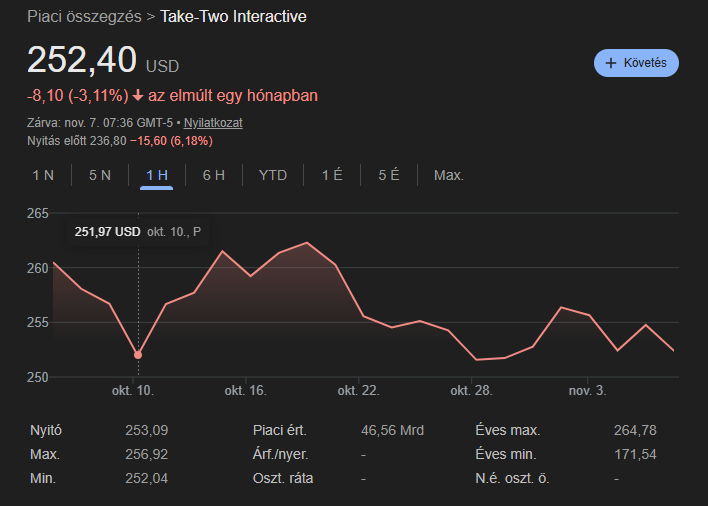The height and width of the screenshot is (506, 708).
Task: Click the Éves min. label
Action: click(506, 455)
